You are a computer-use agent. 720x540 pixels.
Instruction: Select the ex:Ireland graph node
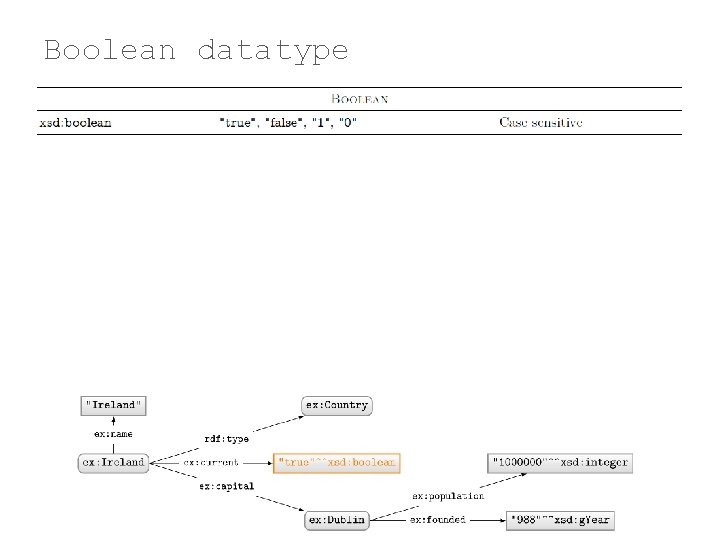[113, 462]
